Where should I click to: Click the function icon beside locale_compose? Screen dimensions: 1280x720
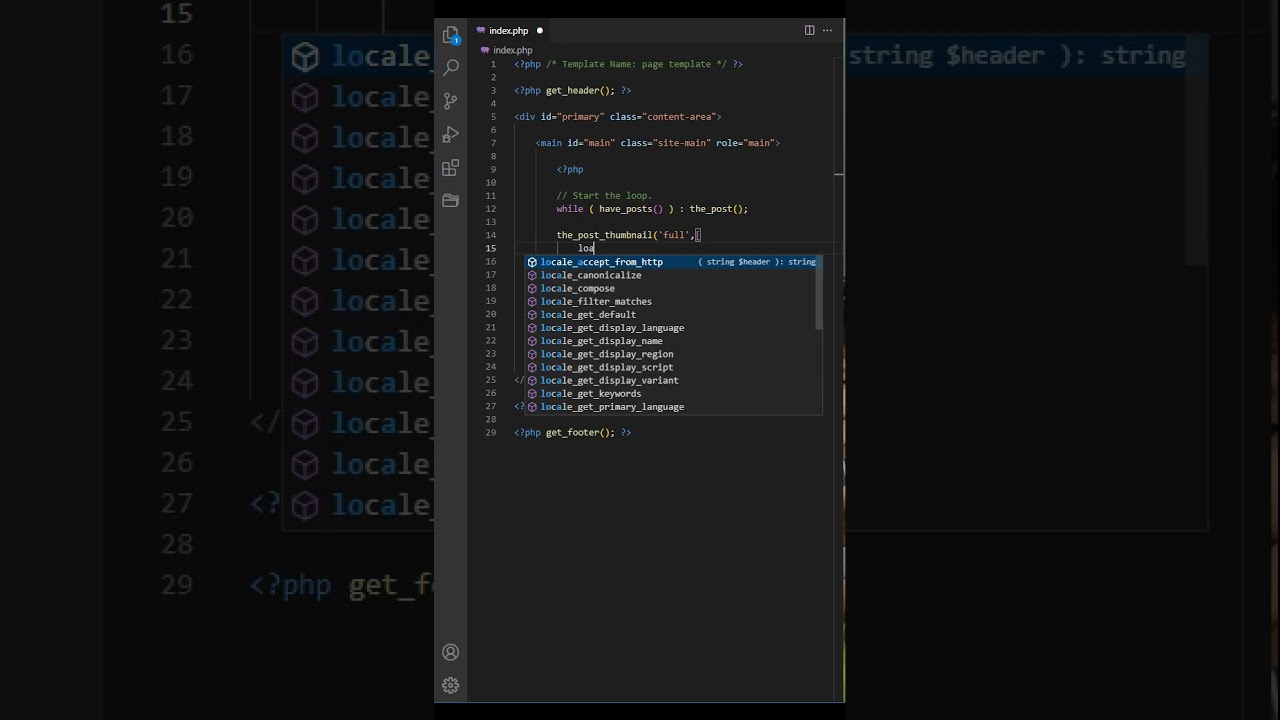[532, 288]
